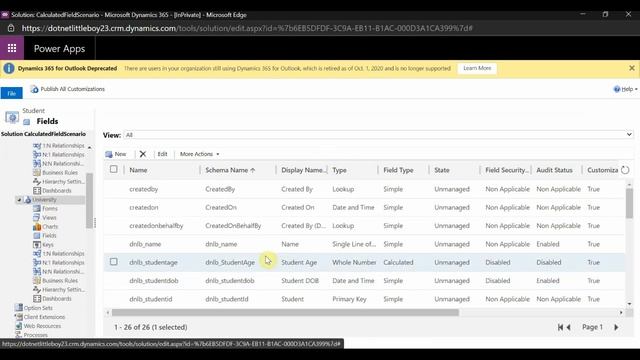Create a New field
Screen dimensions: 640x360
(116, 154)
